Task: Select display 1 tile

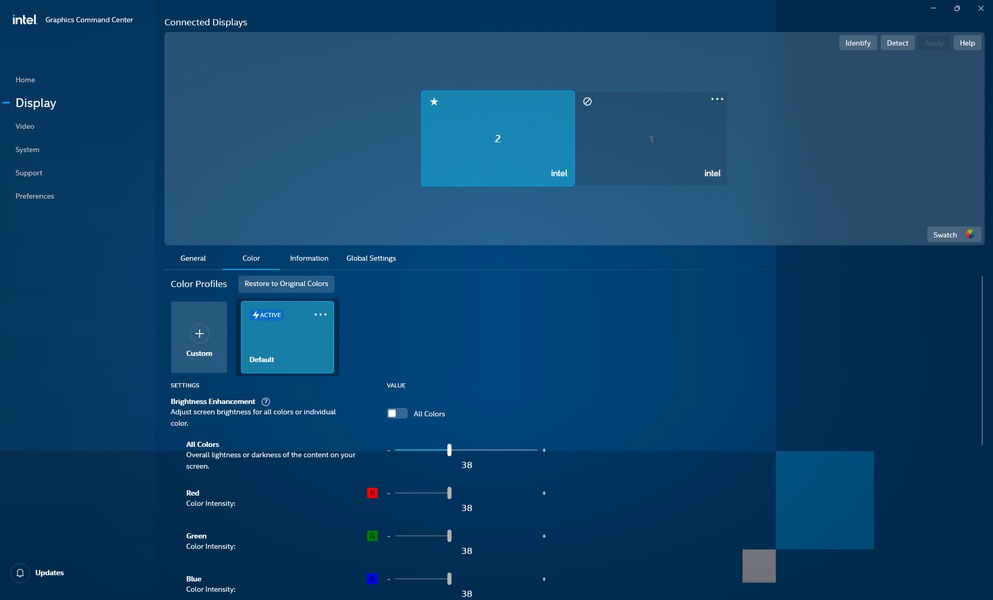Action: click(651, 139)
